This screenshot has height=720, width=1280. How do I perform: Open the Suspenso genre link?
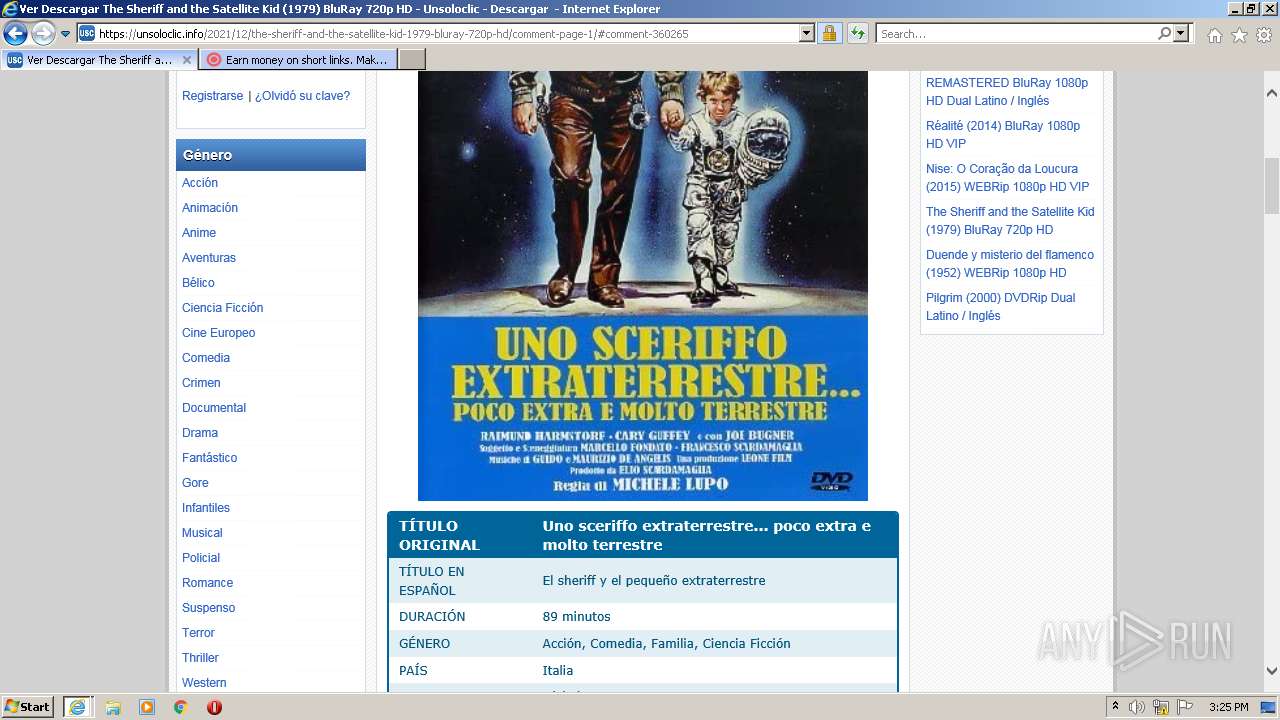209,608
